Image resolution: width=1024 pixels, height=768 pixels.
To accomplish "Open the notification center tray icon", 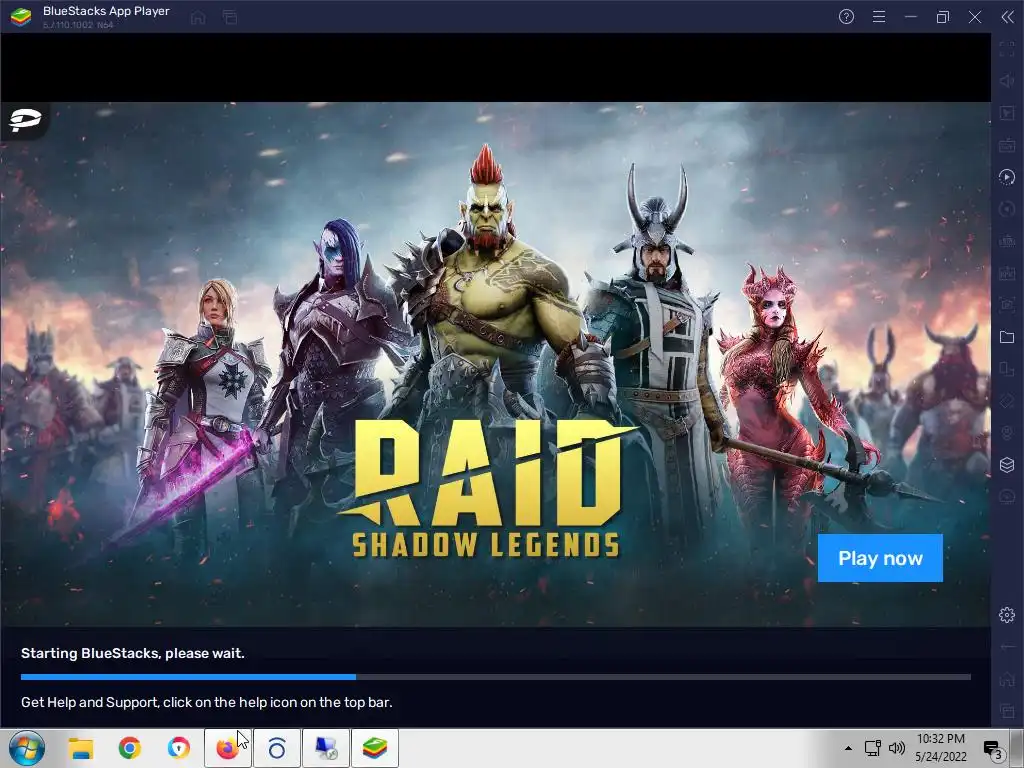I will (993, 749).
